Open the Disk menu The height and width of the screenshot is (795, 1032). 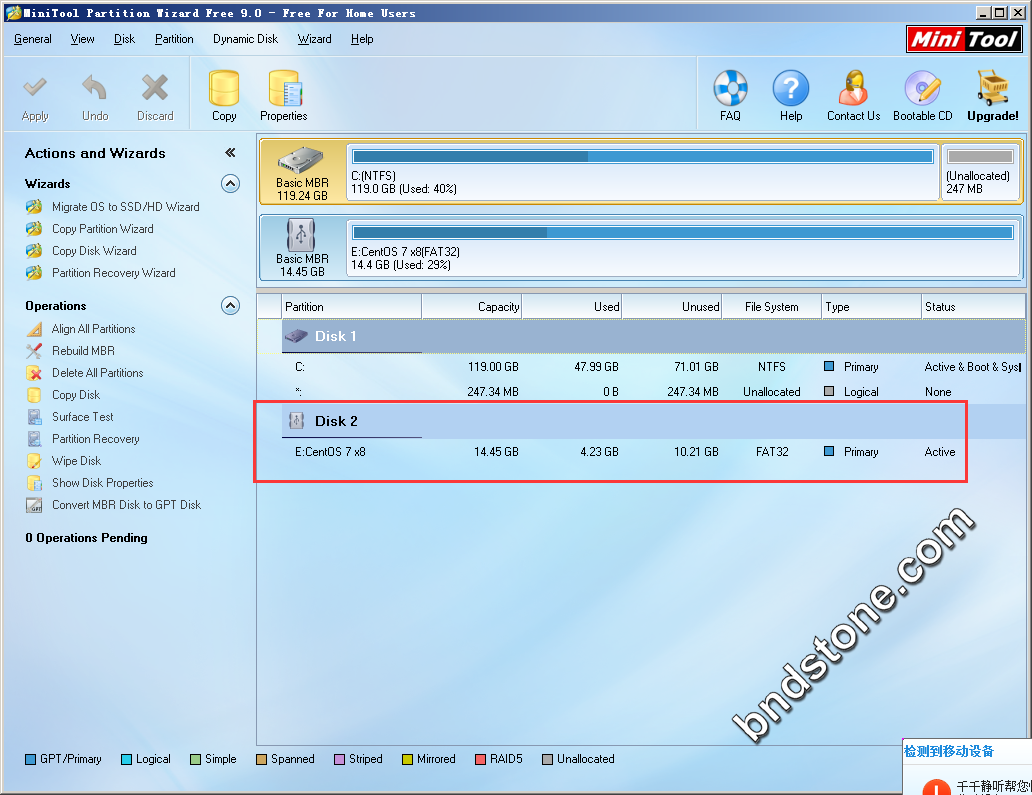tap(124, 39)
